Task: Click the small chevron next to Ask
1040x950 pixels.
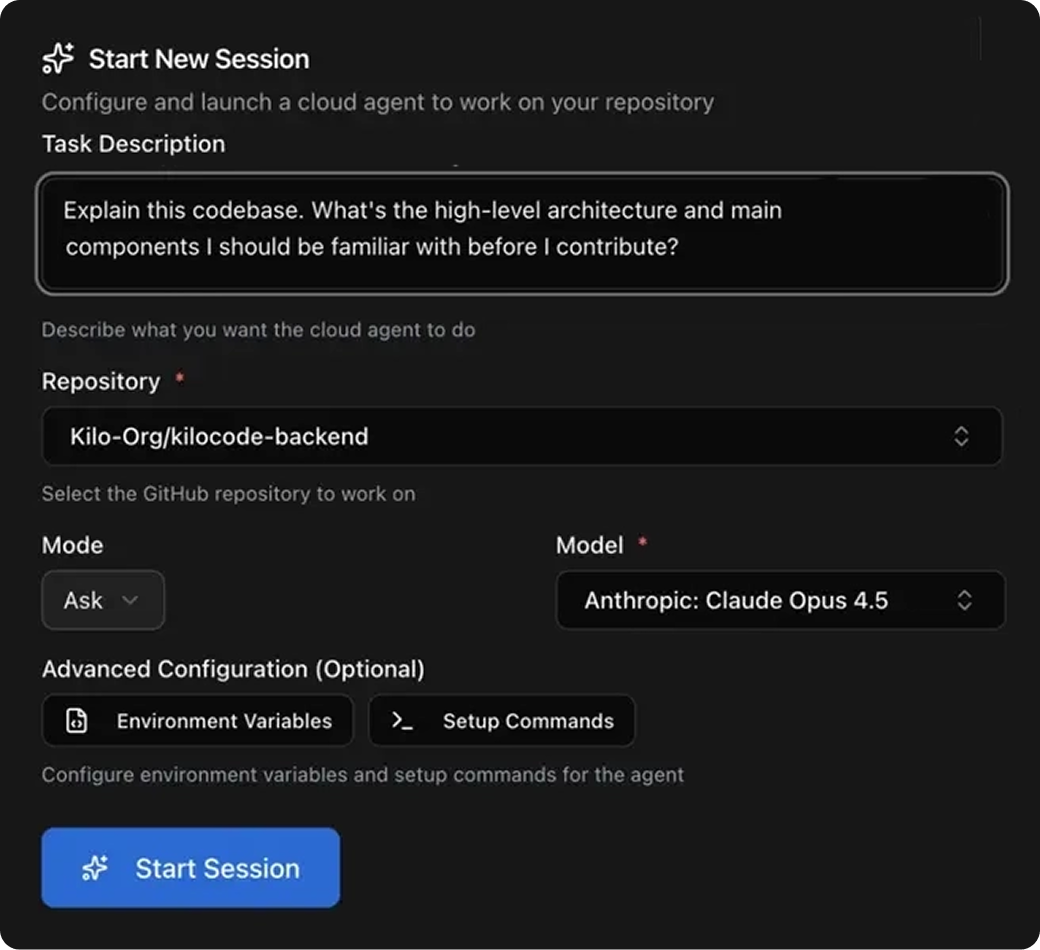Action: click(x=130, y=600)
